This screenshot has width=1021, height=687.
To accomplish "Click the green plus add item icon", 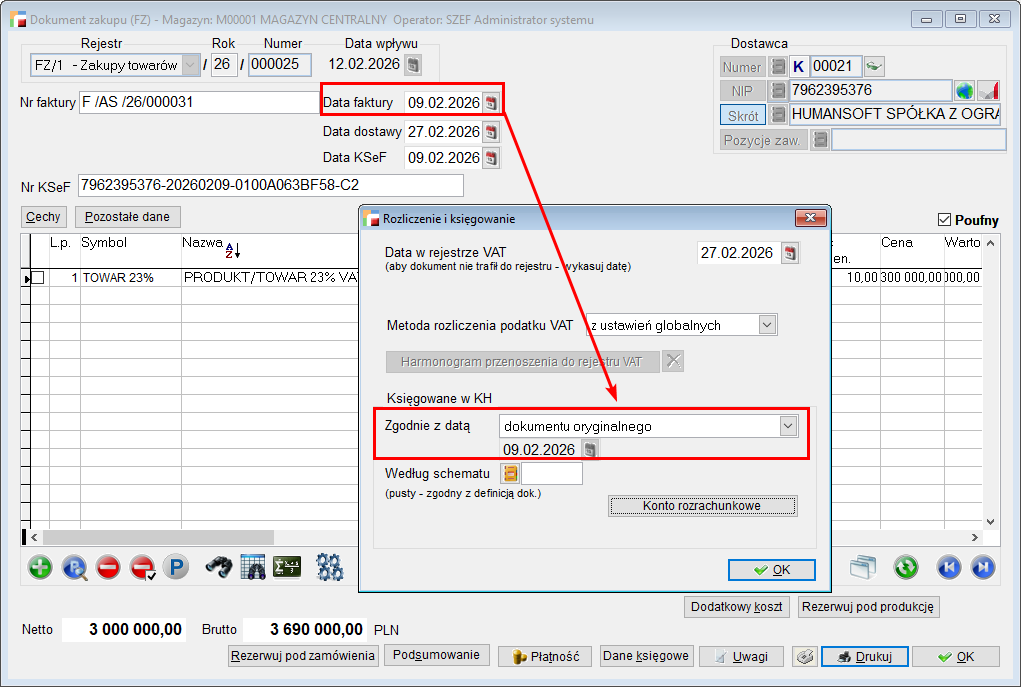I will [40, 568].
